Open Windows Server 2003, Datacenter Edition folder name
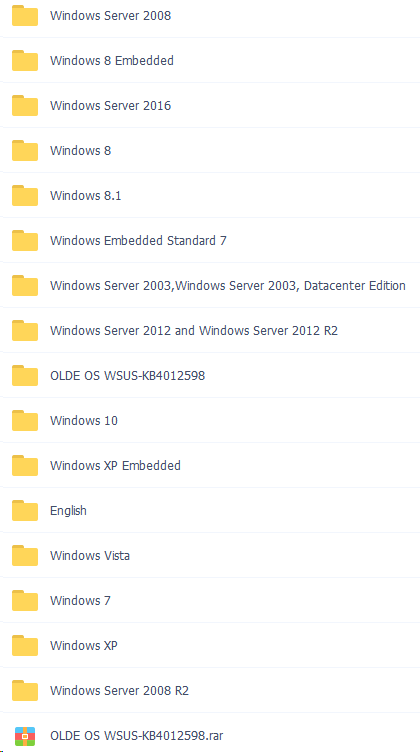 click(228, 286)
